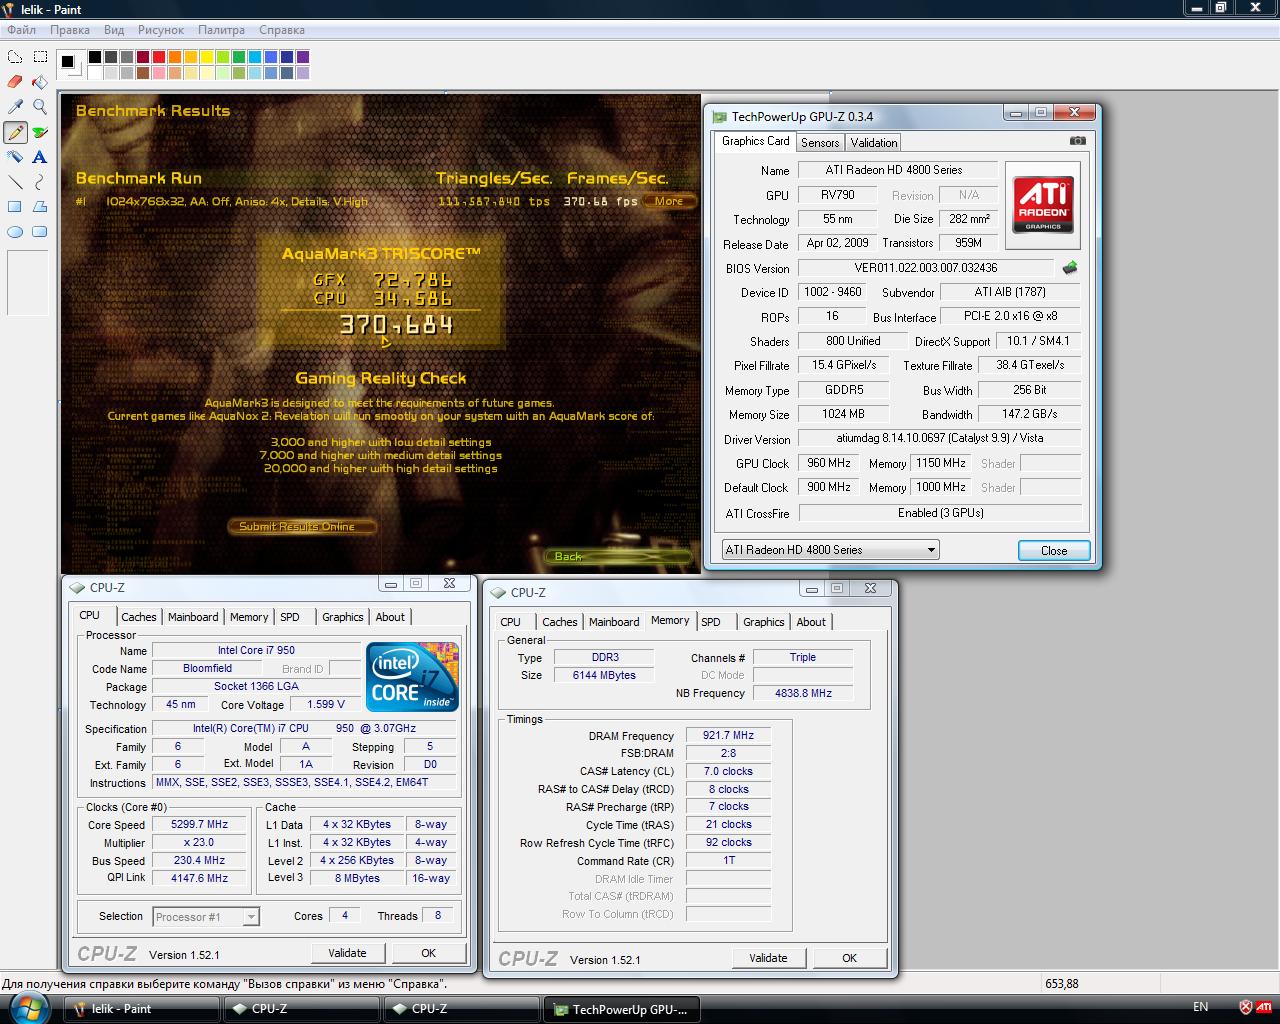Switch to lelik - Paint in taskbar

coord(142,1009)
